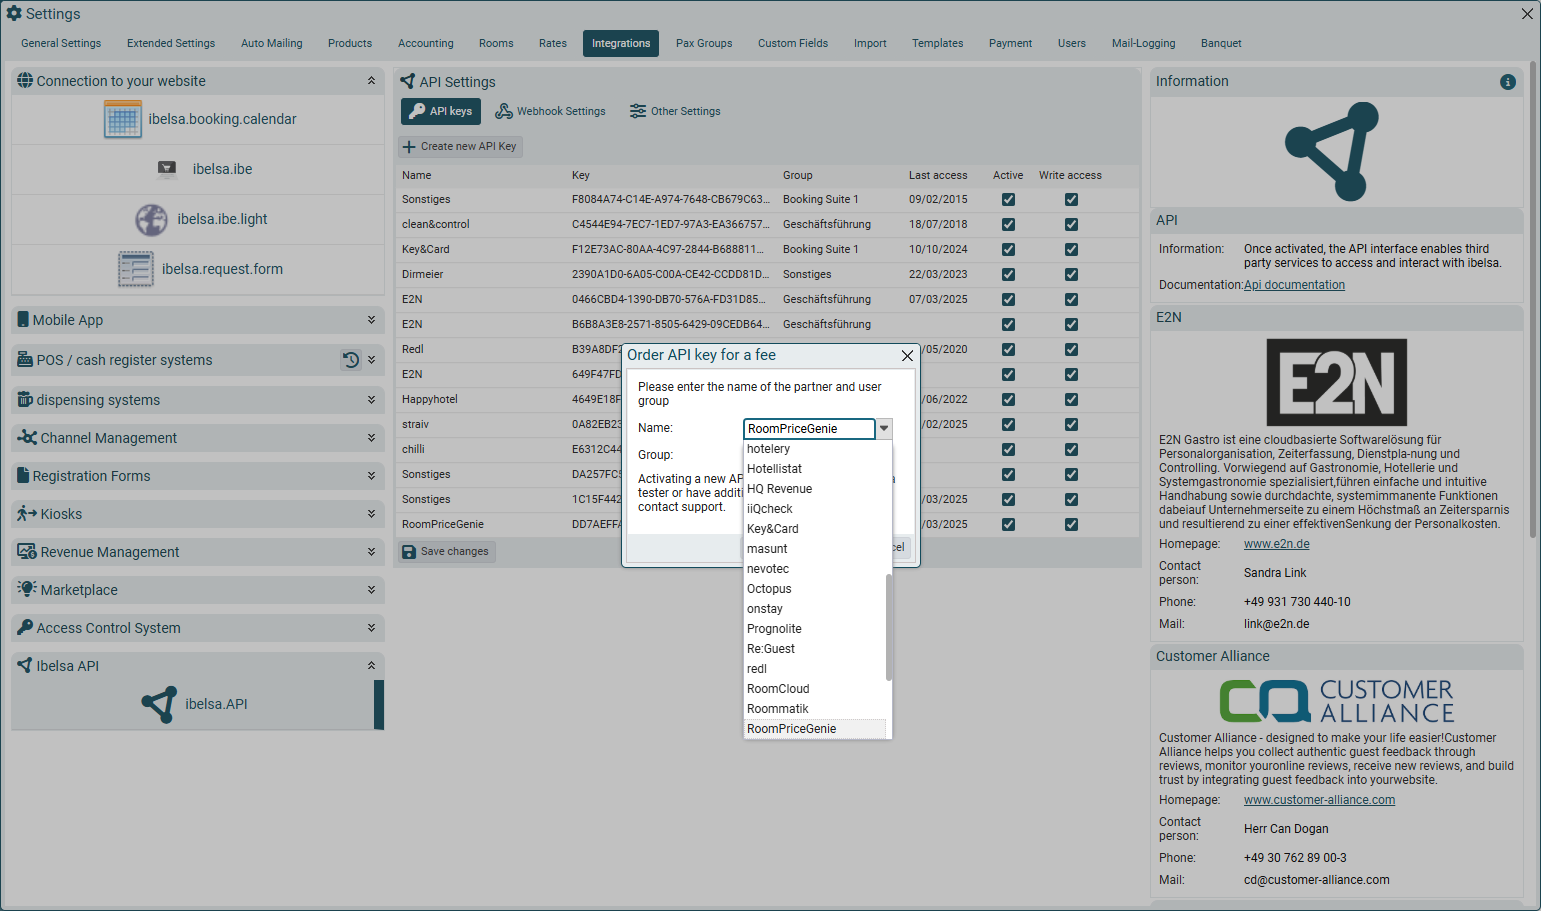Click the Name input field in dialog
The height and width of the screenshot is (911, 1541).
809,428
